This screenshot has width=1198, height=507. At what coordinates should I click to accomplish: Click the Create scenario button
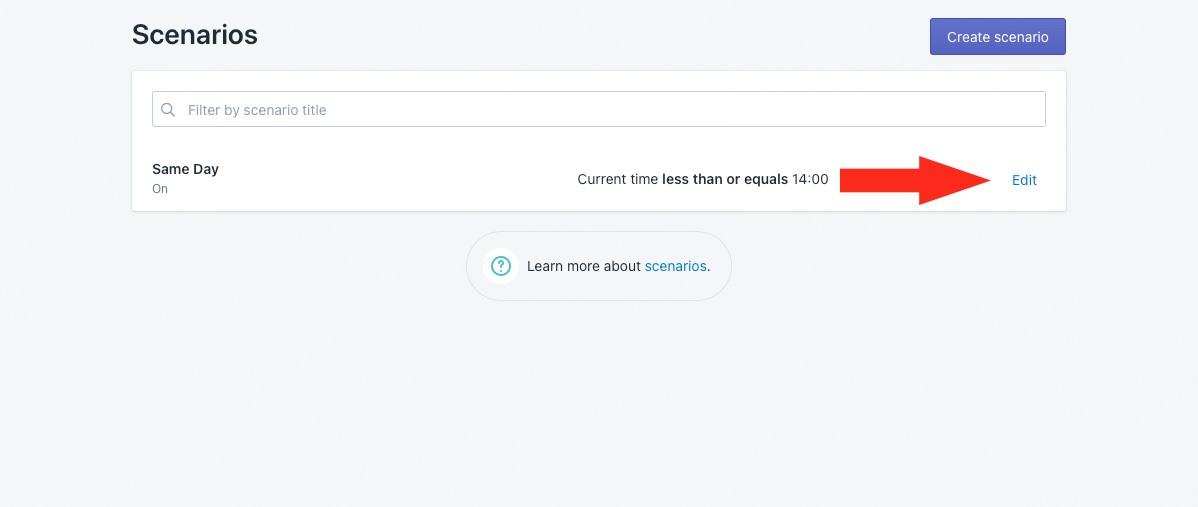click(x=997, y=37)
